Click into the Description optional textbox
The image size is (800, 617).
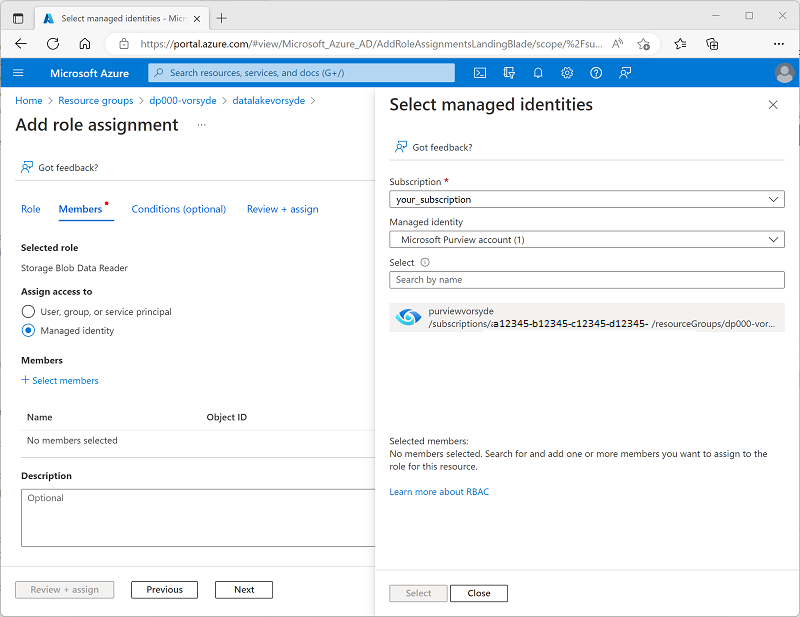[x=199, y=517]
